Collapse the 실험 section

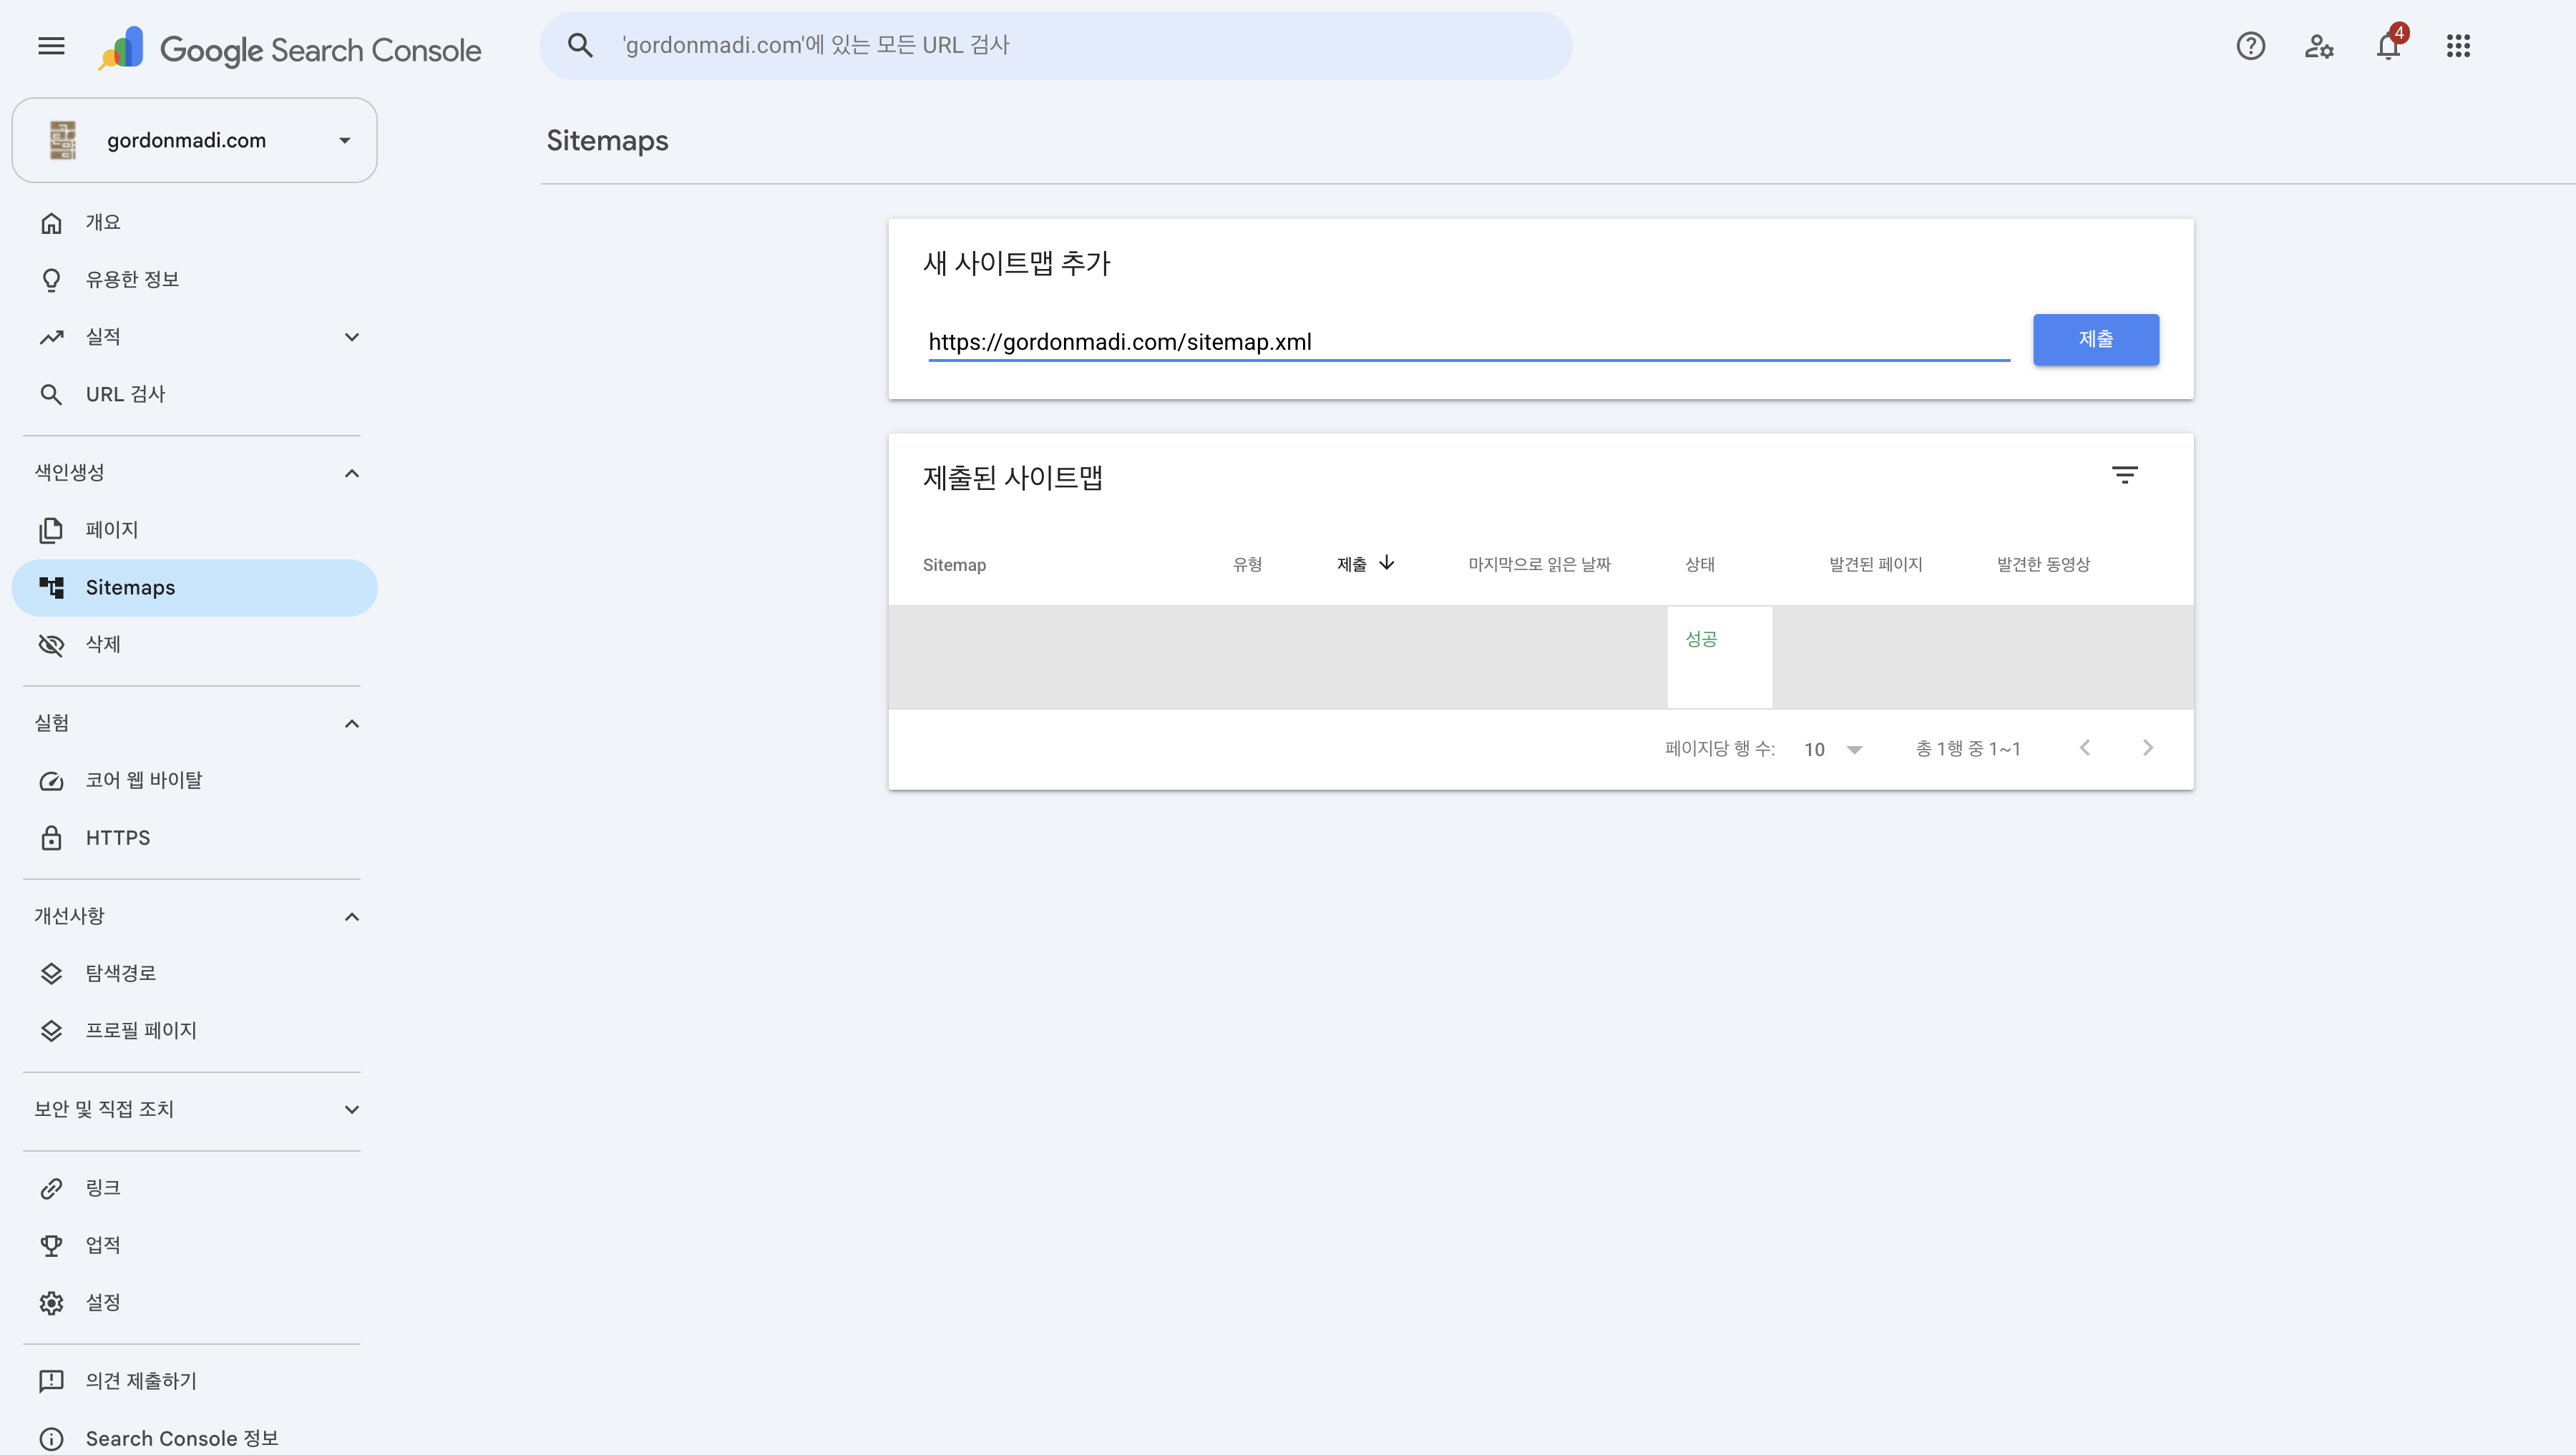(352, 723)
